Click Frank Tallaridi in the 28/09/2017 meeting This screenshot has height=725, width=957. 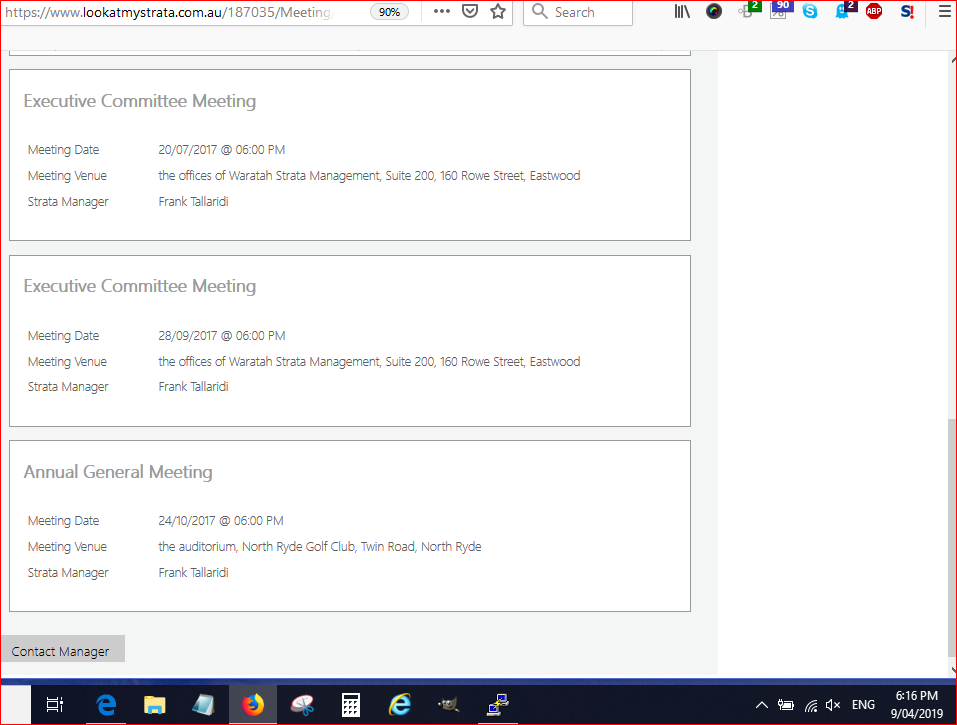[x=193, y=387]
